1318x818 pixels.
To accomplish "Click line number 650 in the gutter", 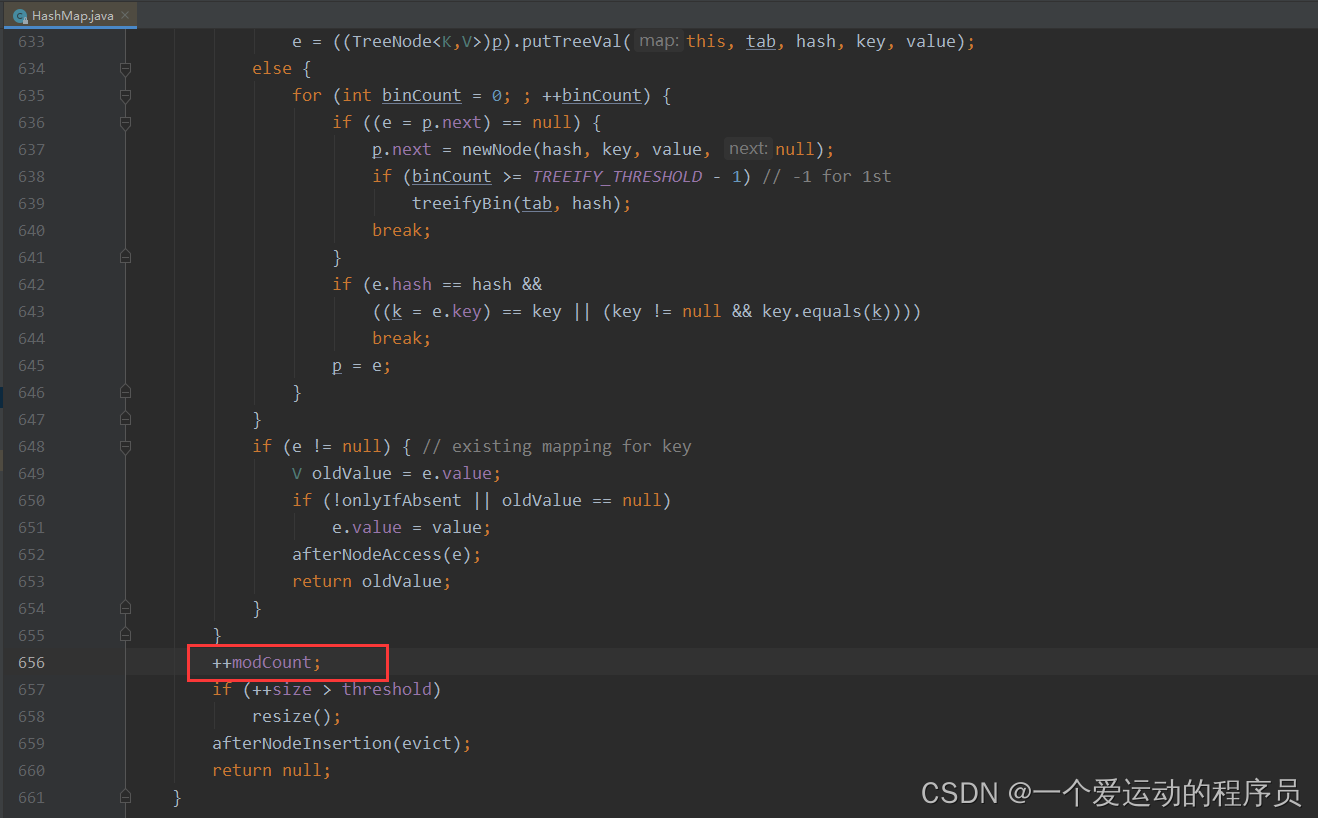I will pyautogui.click(x=31, y=500).
